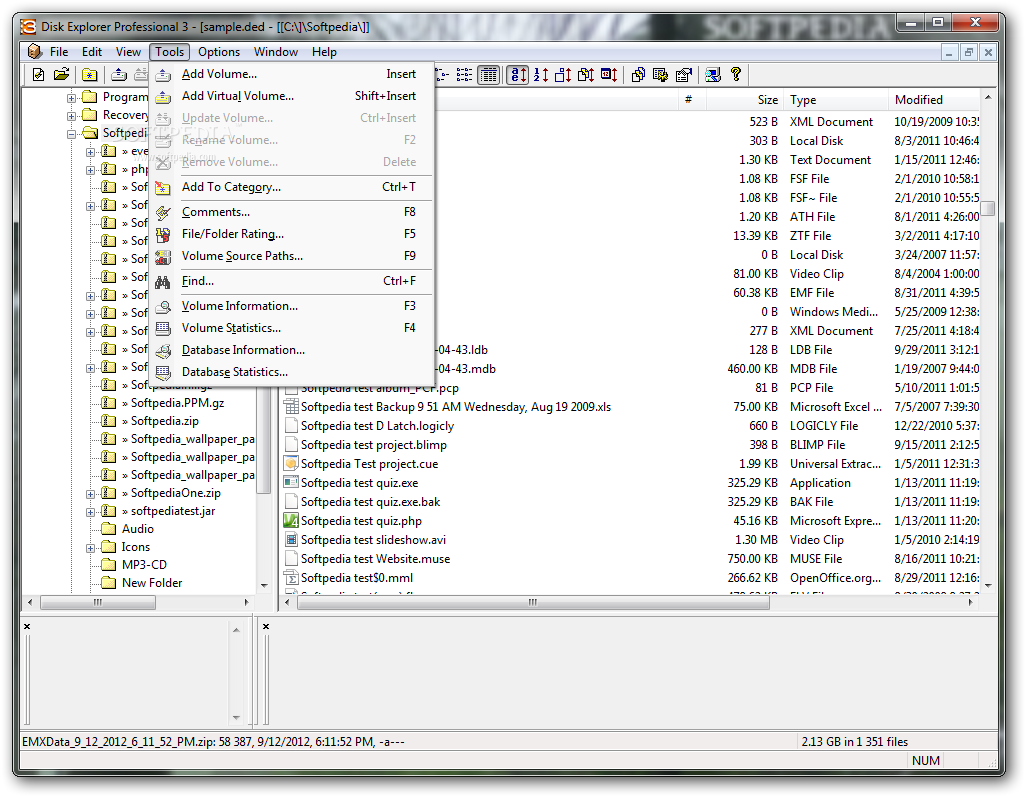Viewport: 1026px width, 797px height.
Task: Select Softpedia.zip volume in the tree
Action: tap(164, 421)
